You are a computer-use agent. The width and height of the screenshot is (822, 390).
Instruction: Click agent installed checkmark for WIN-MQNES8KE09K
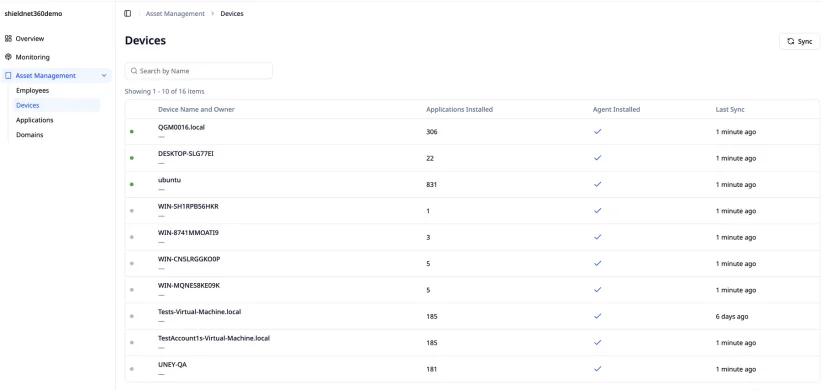click(x=597, y=290)
